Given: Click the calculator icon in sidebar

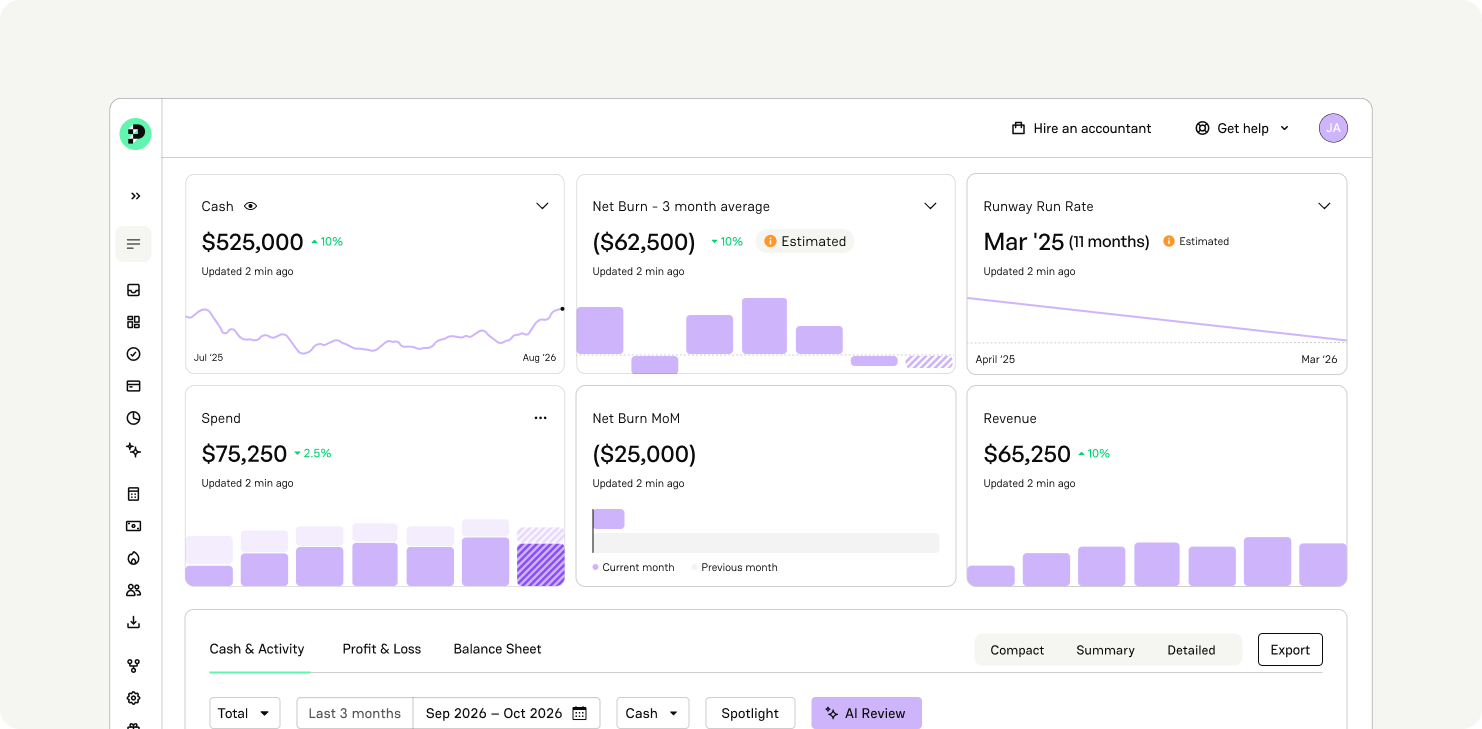Looking at the screenshot, I should [134, 494].
